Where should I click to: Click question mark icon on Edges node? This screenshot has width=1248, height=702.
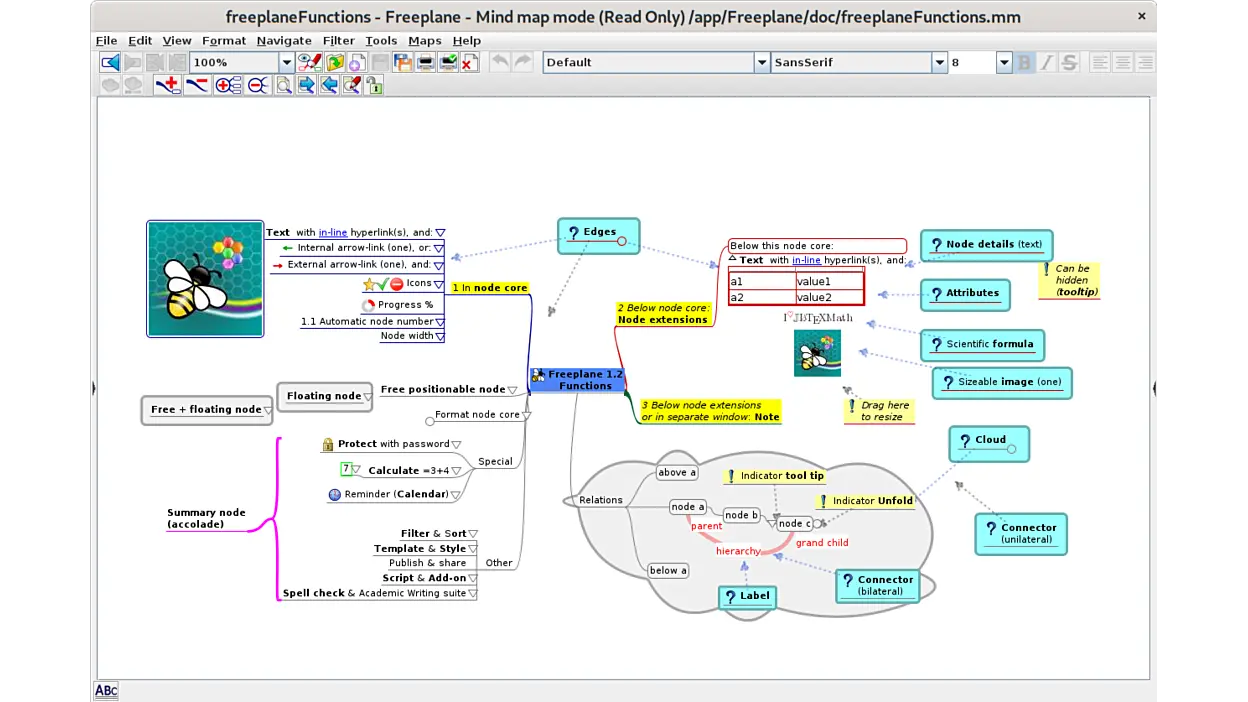coord(574,233)
